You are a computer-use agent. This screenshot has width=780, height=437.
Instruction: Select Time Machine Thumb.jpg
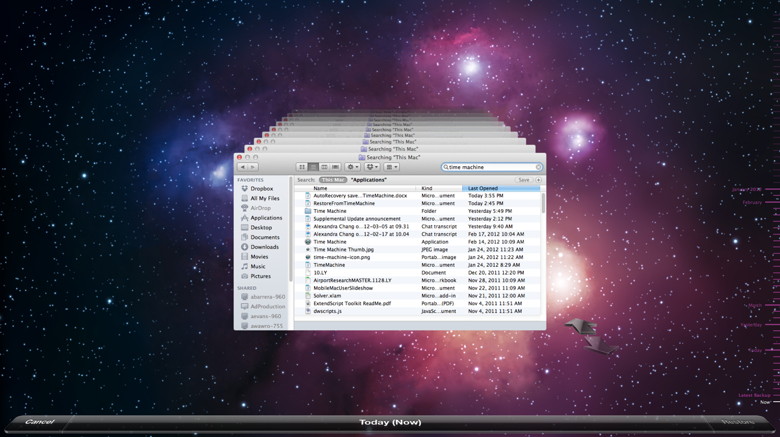417,249
